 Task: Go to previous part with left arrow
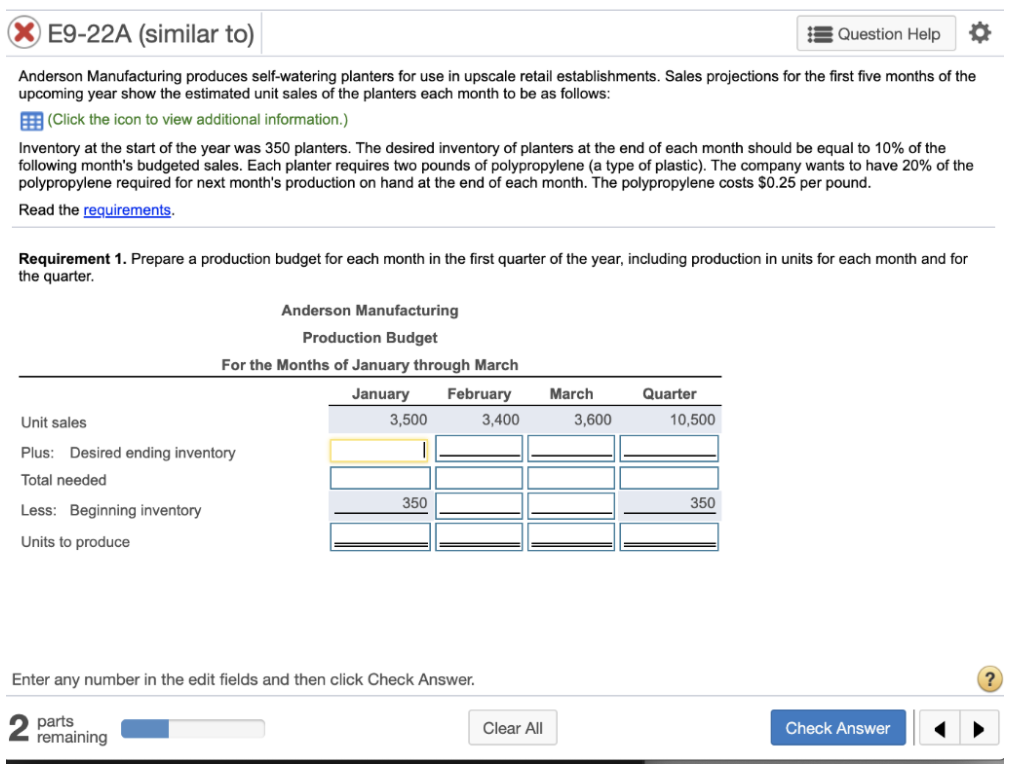[938, 728]
